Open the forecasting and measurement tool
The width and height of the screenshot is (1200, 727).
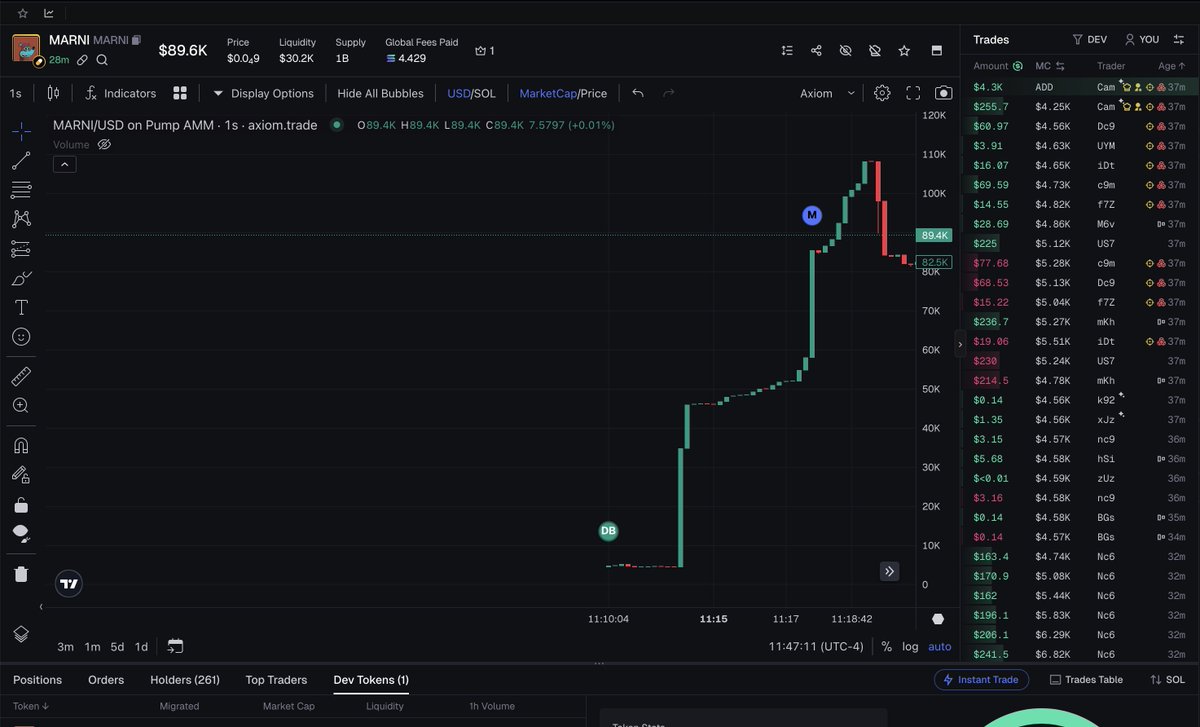coord(21,249)
